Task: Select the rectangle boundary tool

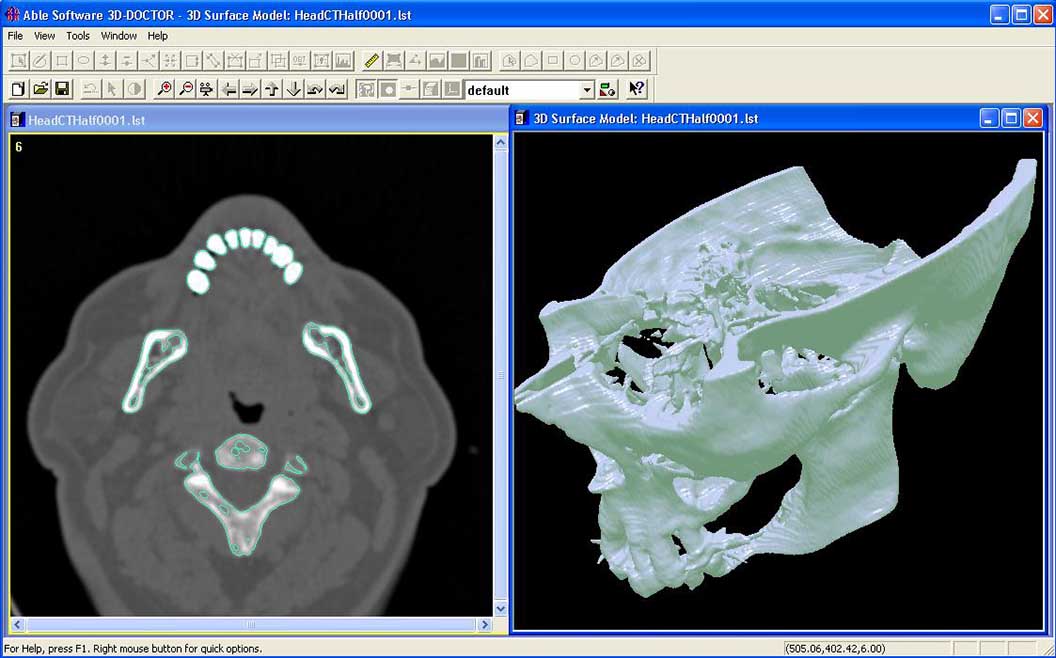Action: [x=62, y=60]
